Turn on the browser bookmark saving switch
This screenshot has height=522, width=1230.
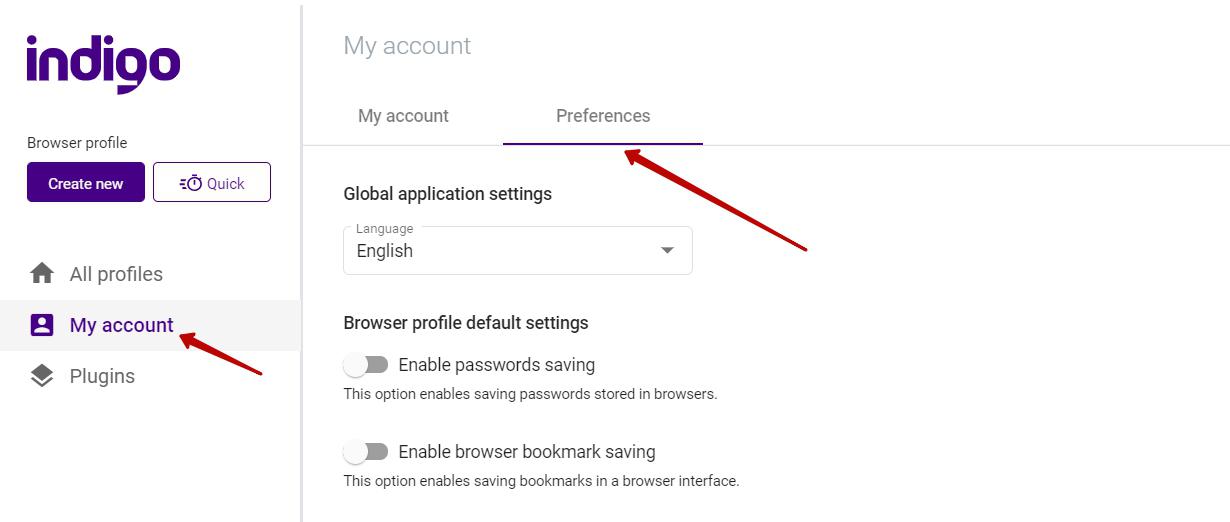pyautogui.click(x=366, y=452)
